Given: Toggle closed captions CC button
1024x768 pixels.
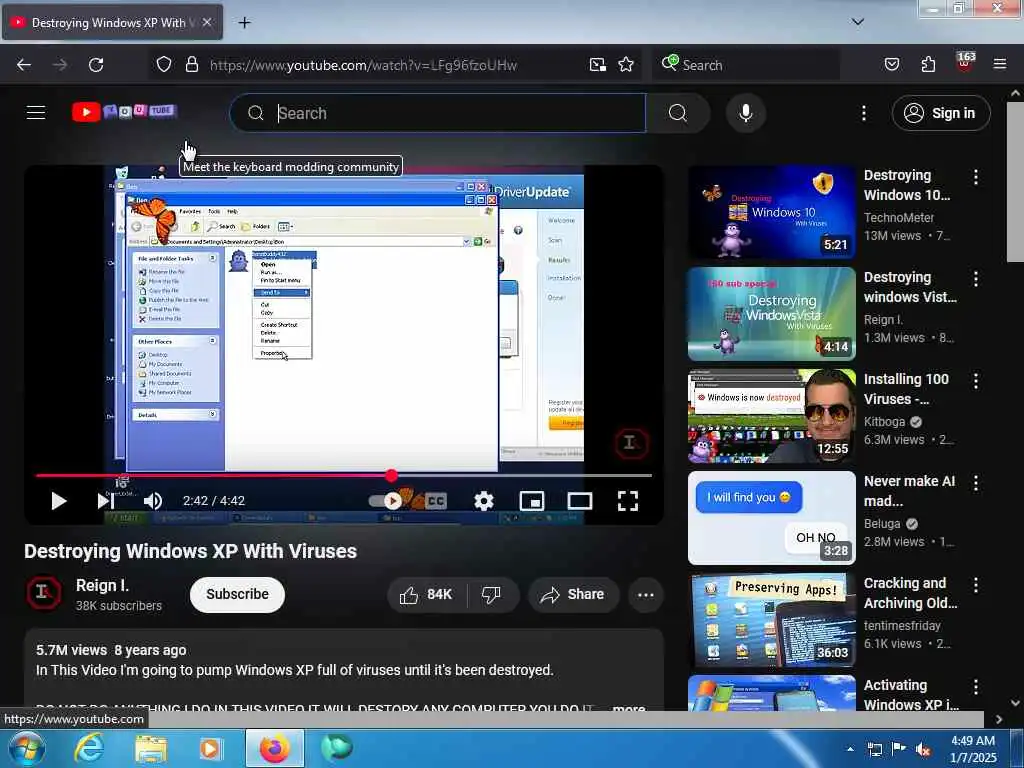Looking at the screenshot, I should click(x=436, y=501).
